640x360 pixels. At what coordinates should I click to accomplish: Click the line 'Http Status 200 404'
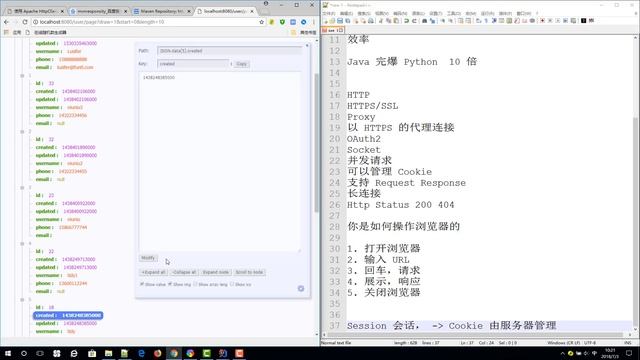click(400, 205)
